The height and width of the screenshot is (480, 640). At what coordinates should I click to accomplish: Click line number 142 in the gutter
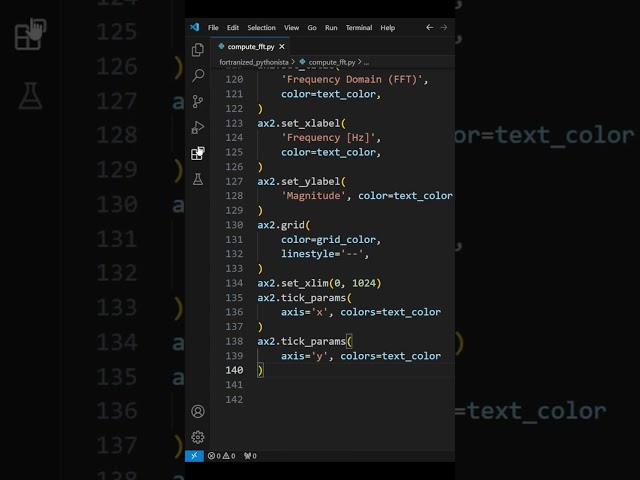[x=234, y=400]
